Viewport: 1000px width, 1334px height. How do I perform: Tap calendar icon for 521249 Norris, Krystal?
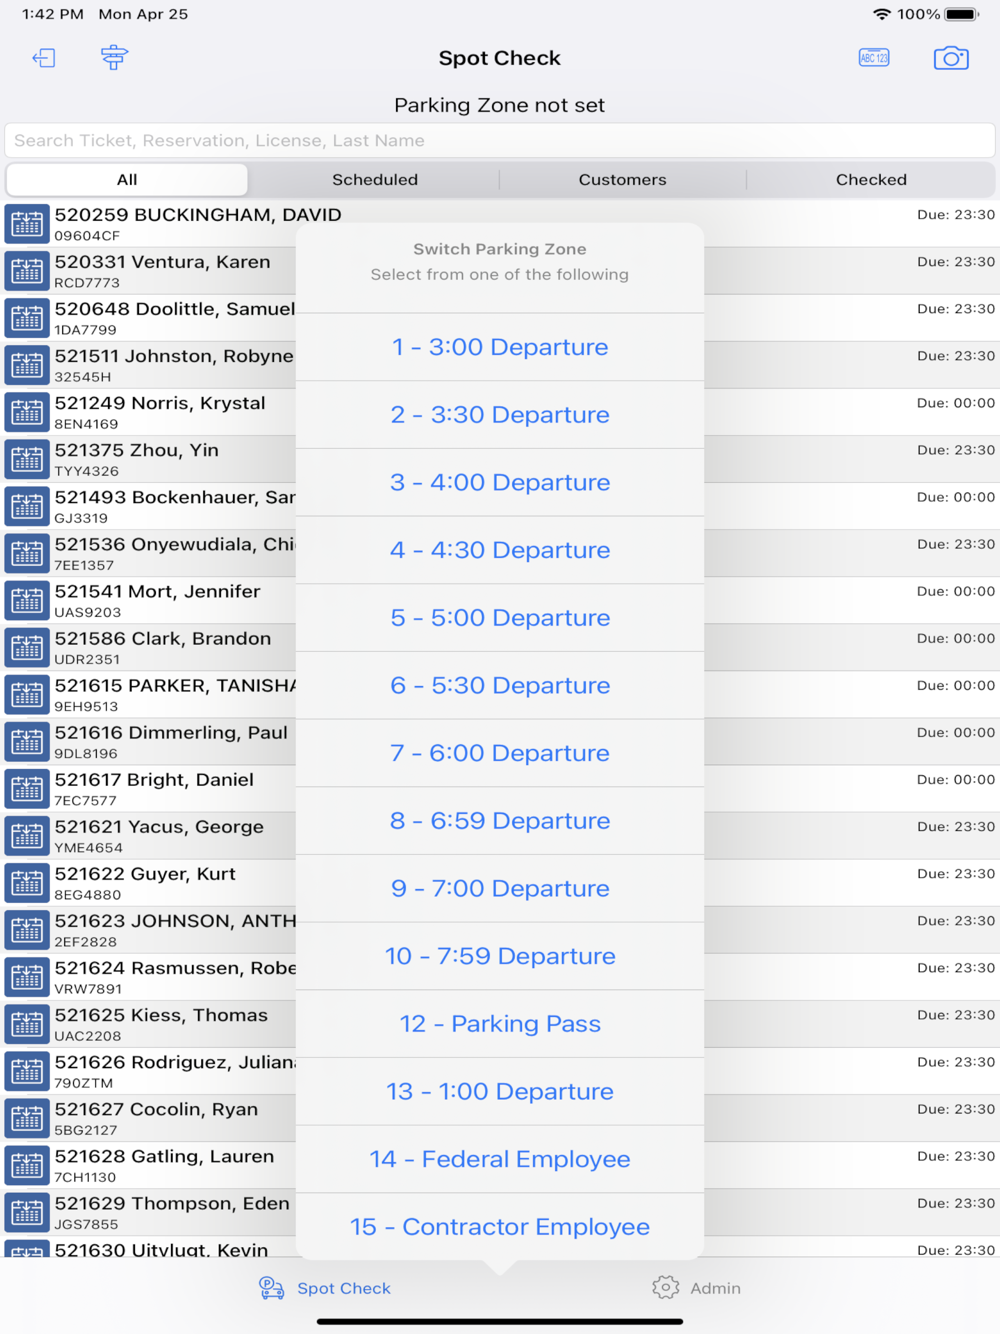coord(27,412)
